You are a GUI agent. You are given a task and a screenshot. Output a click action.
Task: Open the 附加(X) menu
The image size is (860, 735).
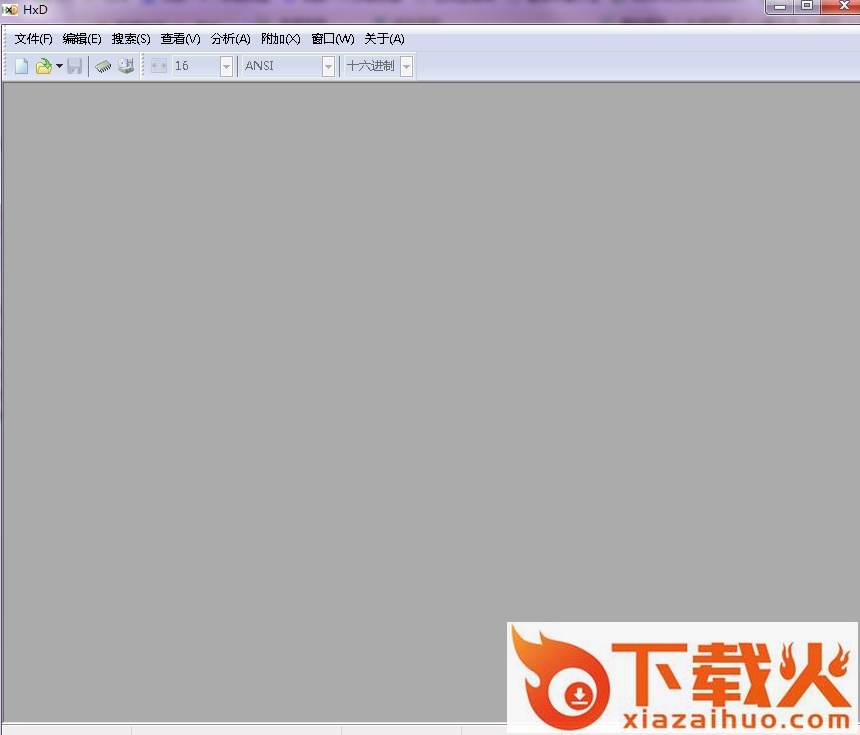[281, 39]
